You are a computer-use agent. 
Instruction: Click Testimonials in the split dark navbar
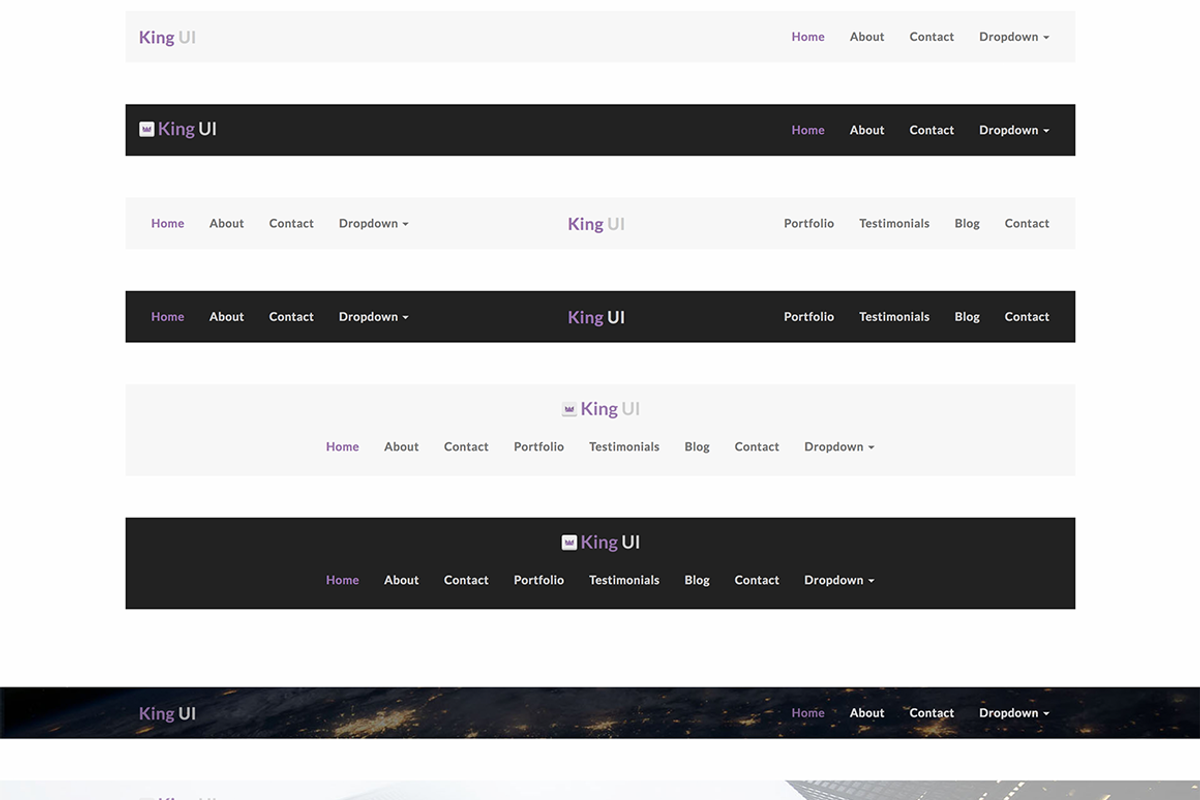coord(894,316)
